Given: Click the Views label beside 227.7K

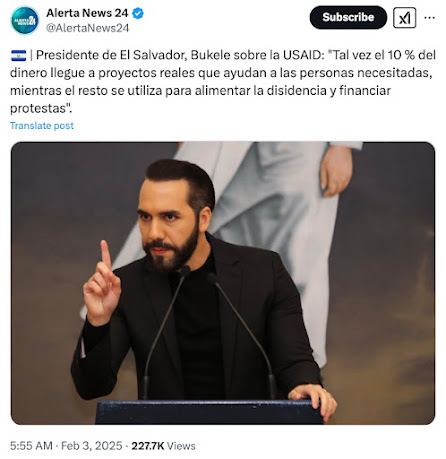Looking at the screenshot, I should click(181, 446).
